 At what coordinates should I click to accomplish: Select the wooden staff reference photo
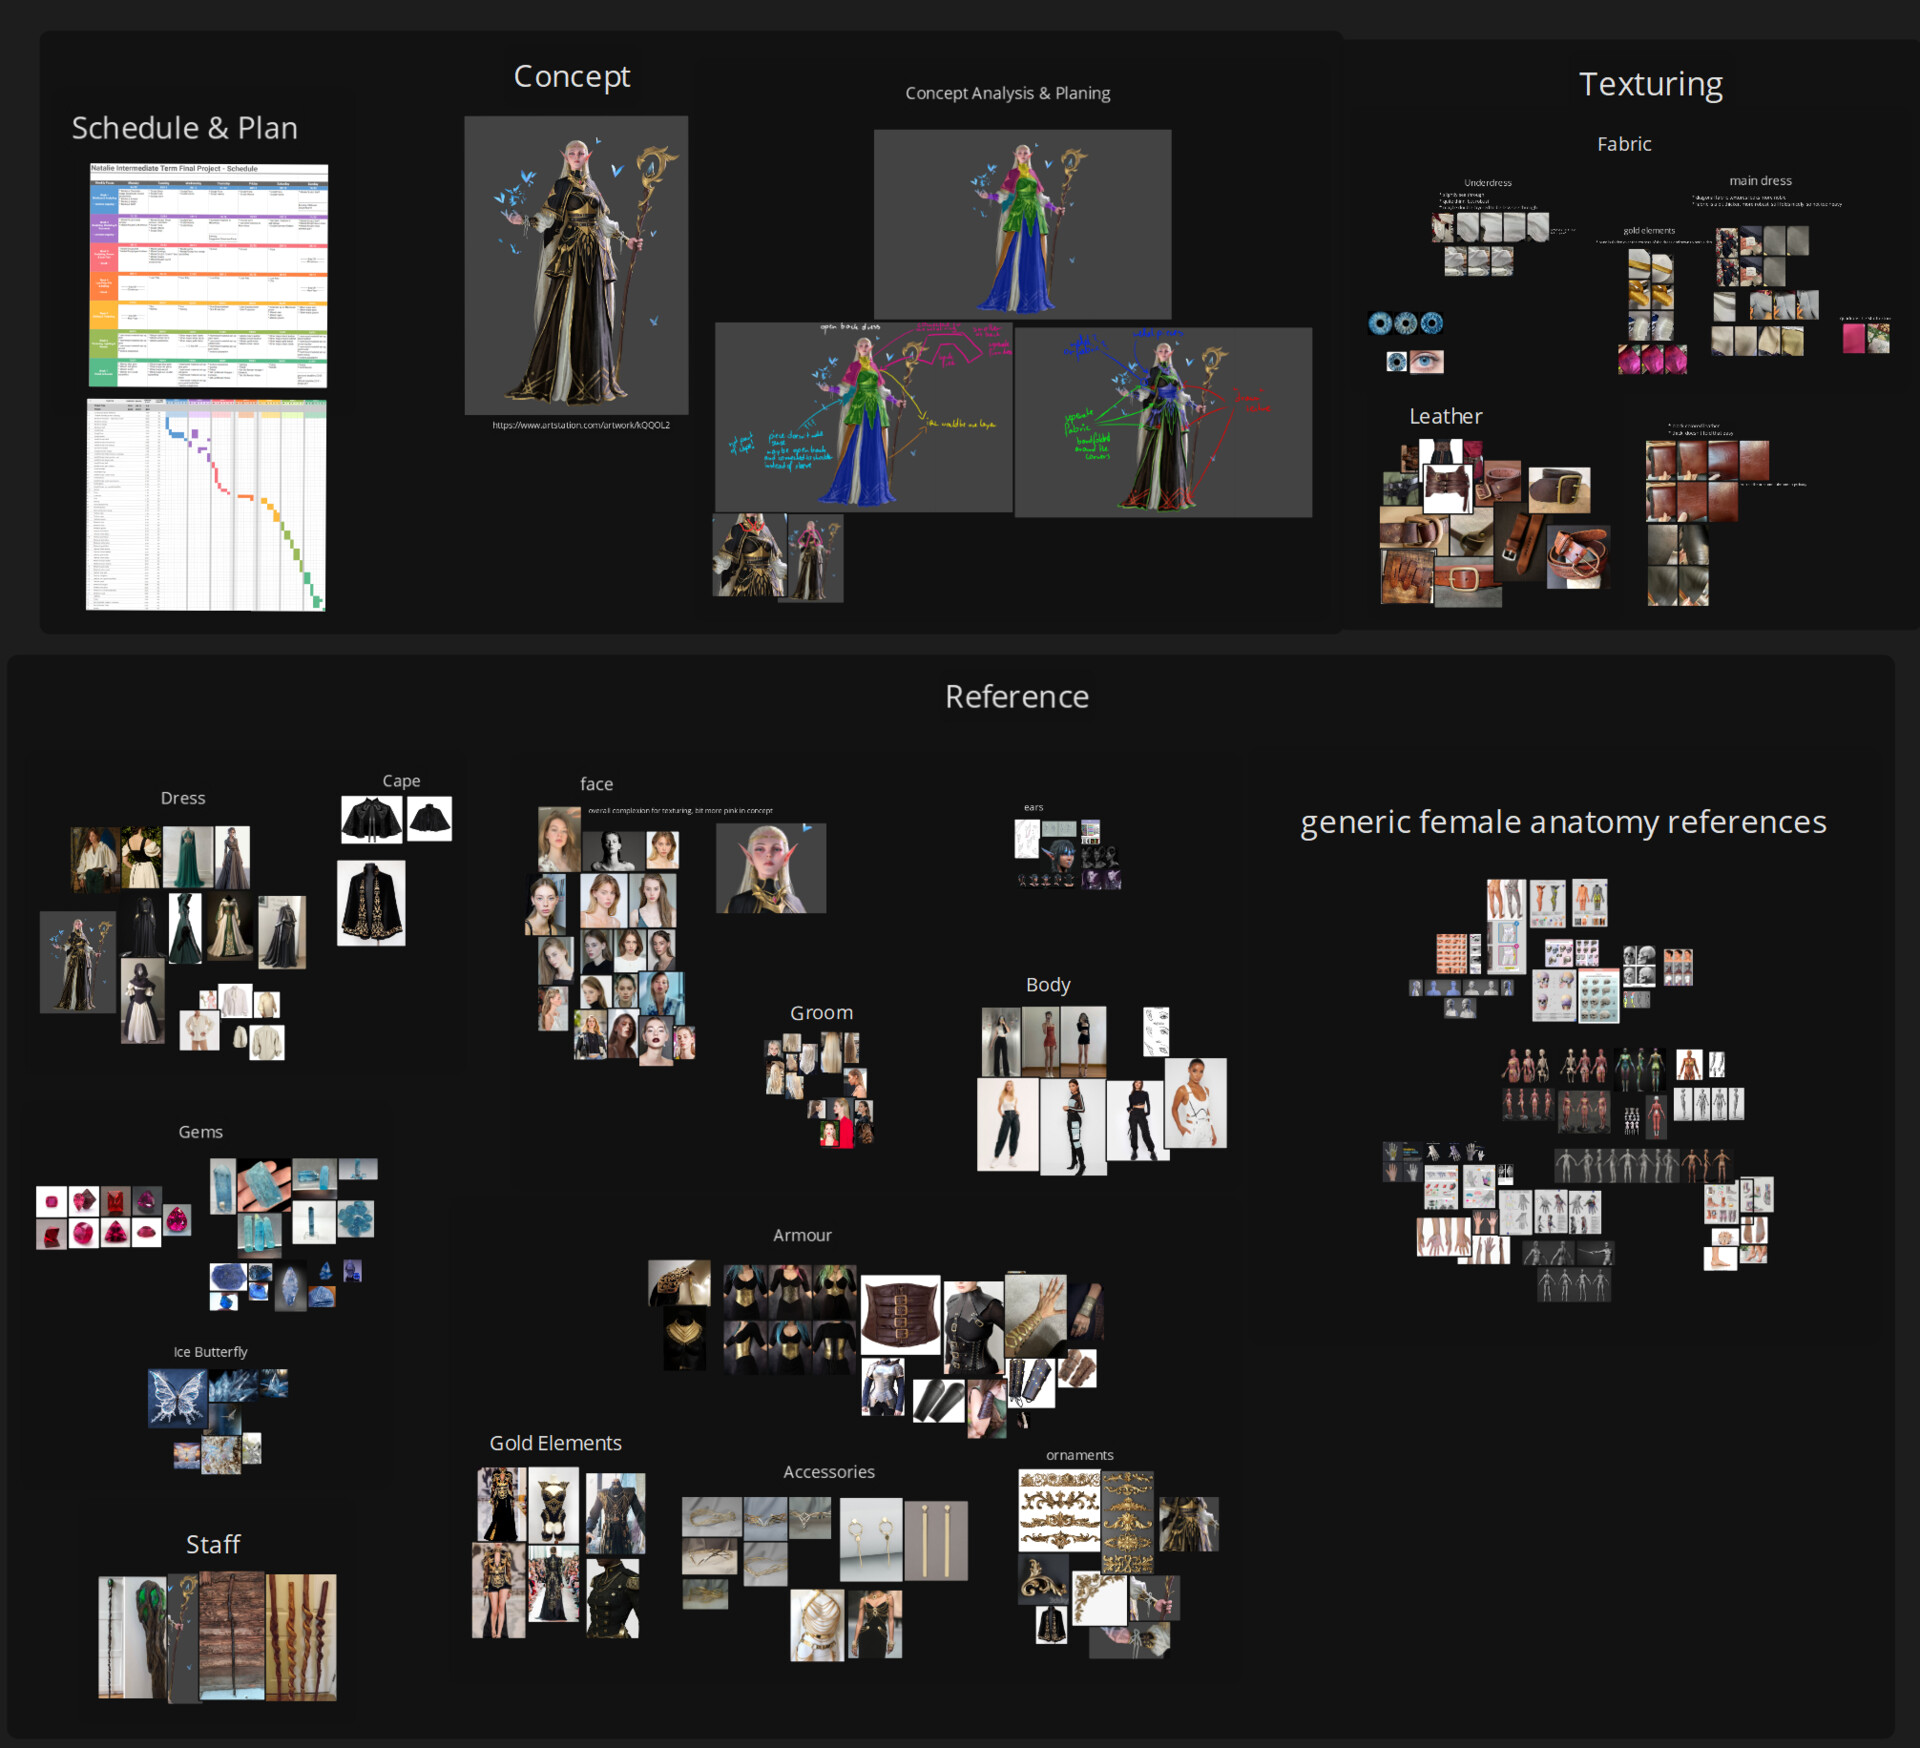(x=232, y=1636)
